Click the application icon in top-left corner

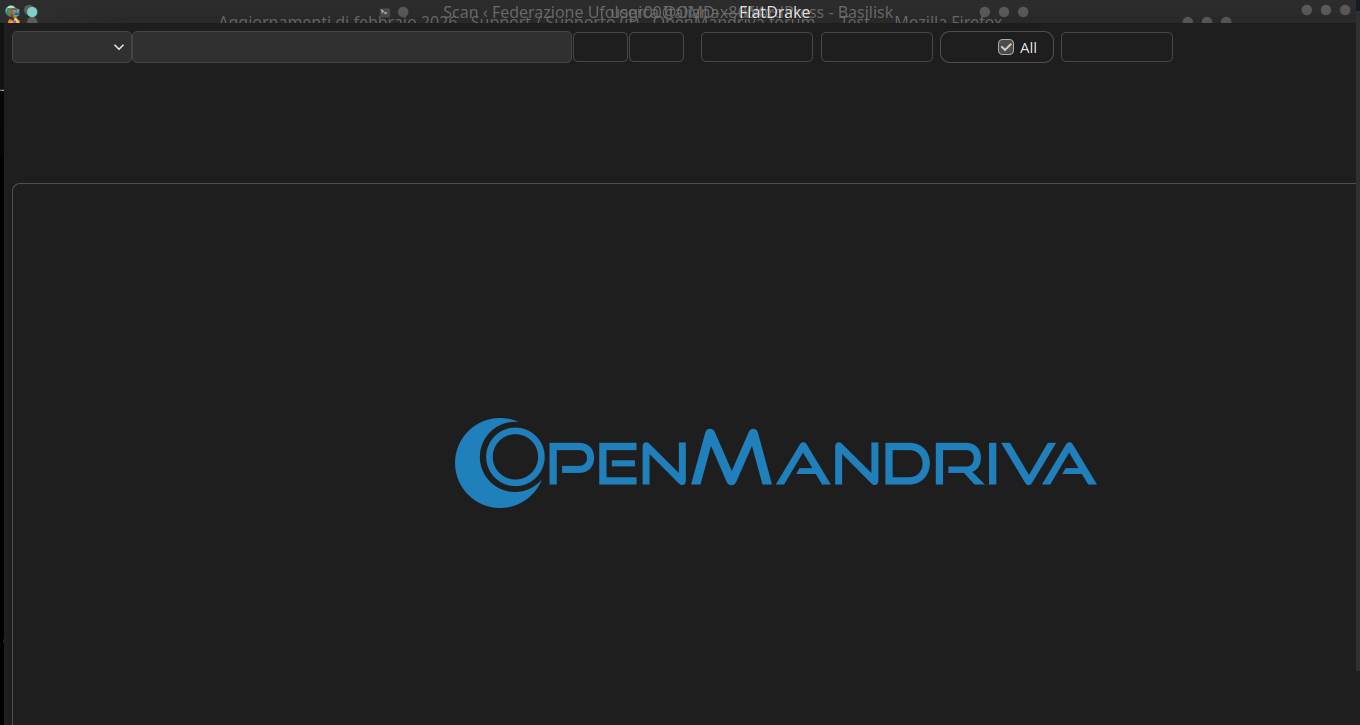tap(12, 12)
